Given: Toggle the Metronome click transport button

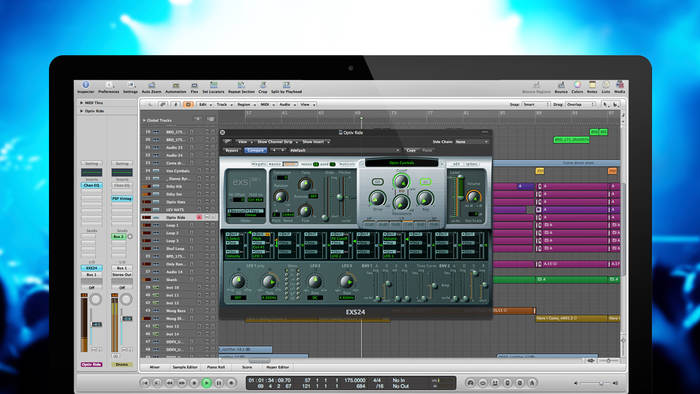Looking at the screenshot, I should coord(532,382).
